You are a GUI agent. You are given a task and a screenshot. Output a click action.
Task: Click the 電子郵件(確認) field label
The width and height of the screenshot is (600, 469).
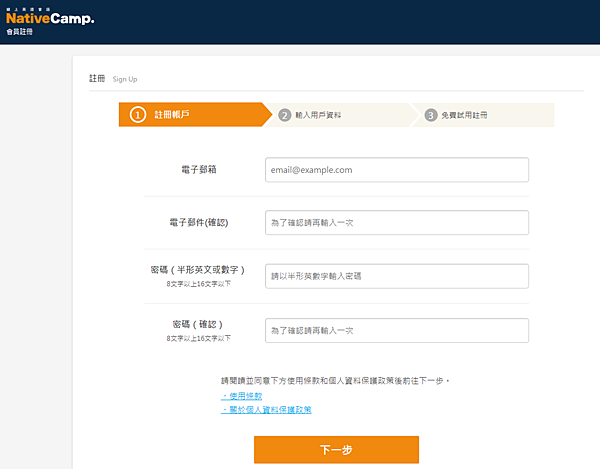point(199,222)
